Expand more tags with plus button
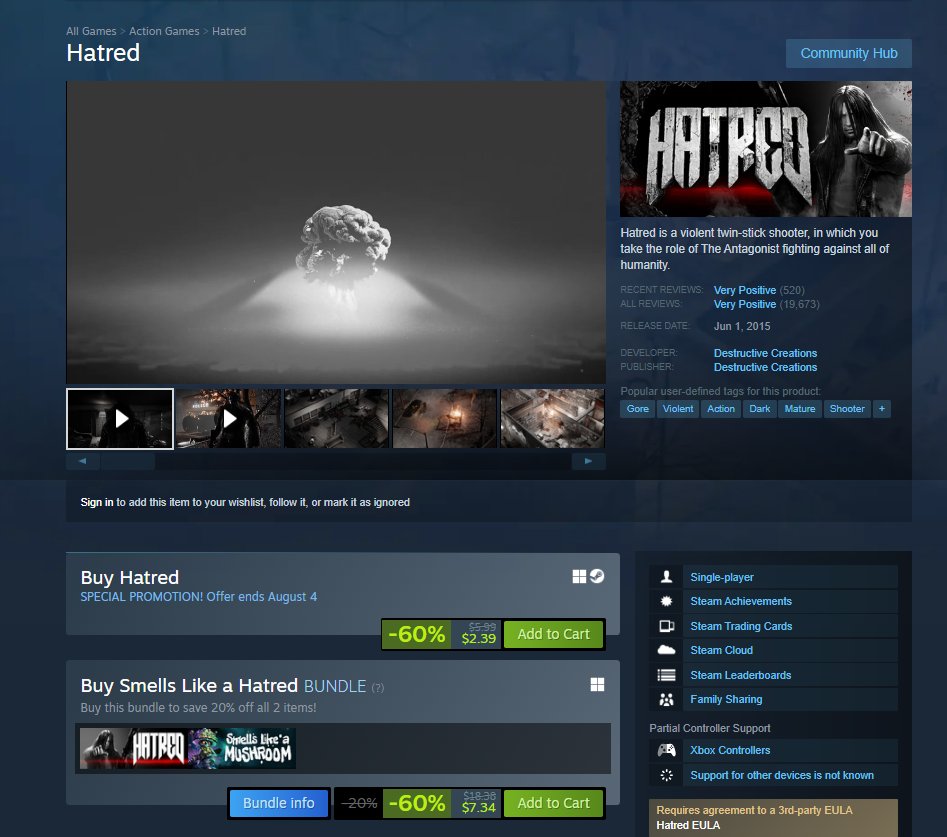Image resolution: width=947 pixels, height=837 pixels. pyautogui.click(x=882, y=409)
